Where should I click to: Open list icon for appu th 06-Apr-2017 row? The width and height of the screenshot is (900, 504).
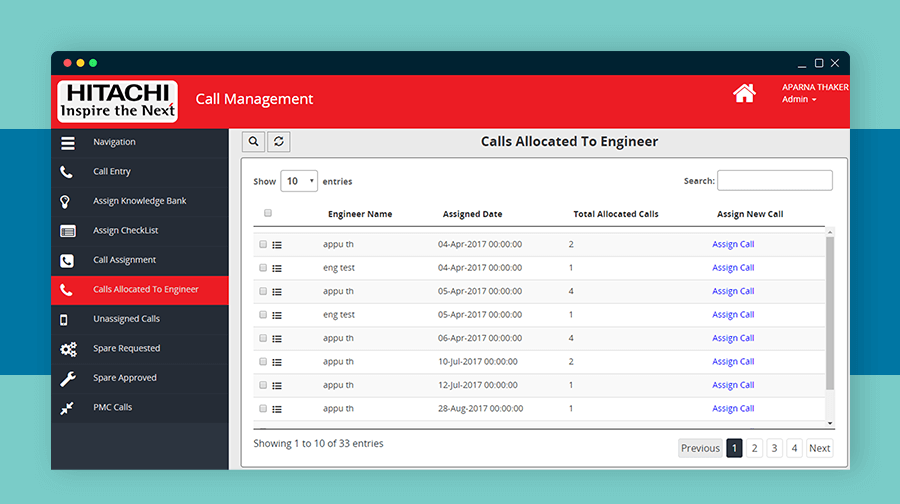(277, 339)
